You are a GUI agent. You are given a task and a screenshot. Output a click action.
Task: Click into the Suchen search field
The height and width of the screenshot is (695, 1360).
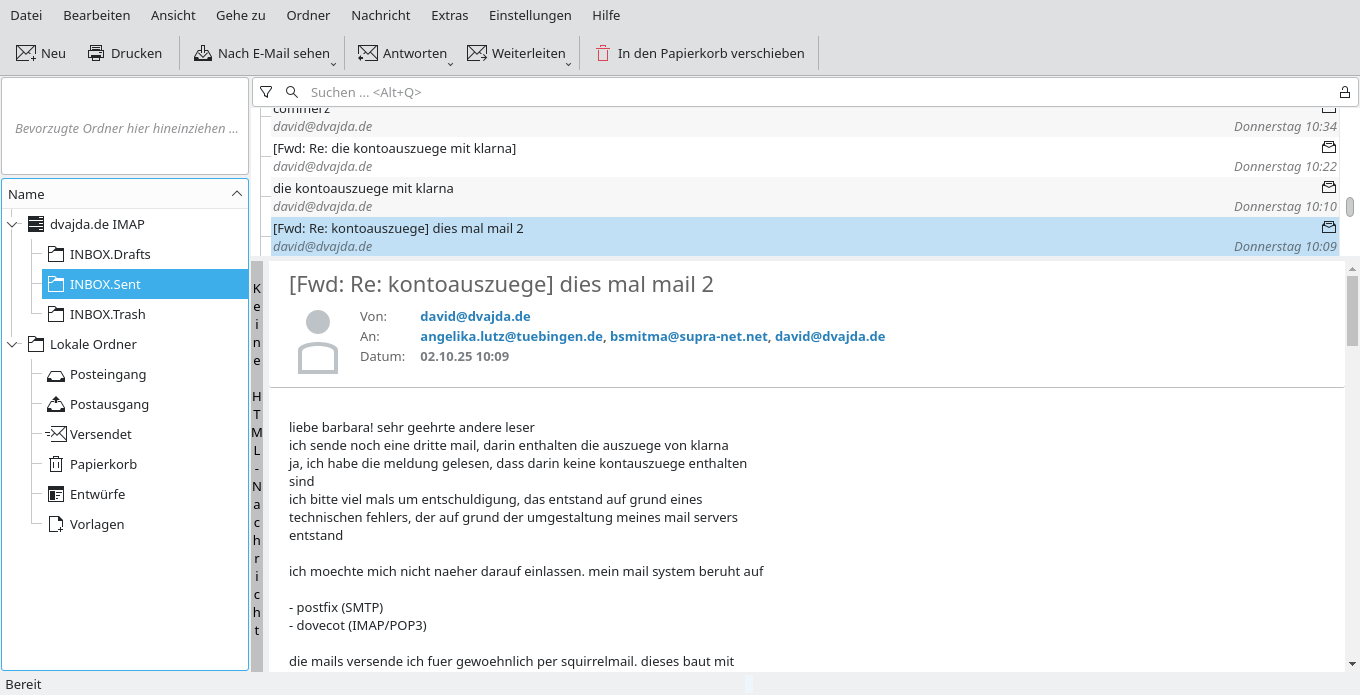click(800, 92)
